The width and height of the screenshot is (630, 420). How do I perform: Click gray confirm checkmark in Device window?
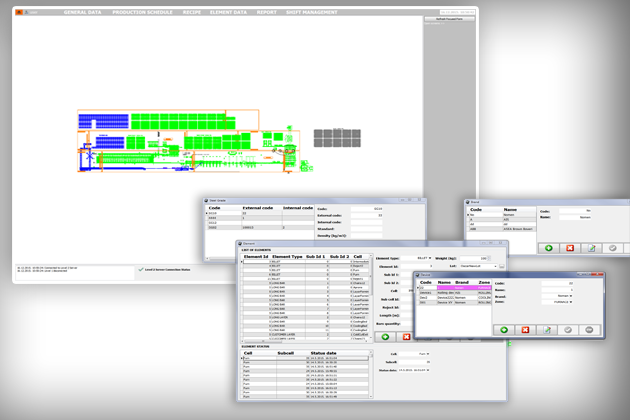click(x=568, y=329)
